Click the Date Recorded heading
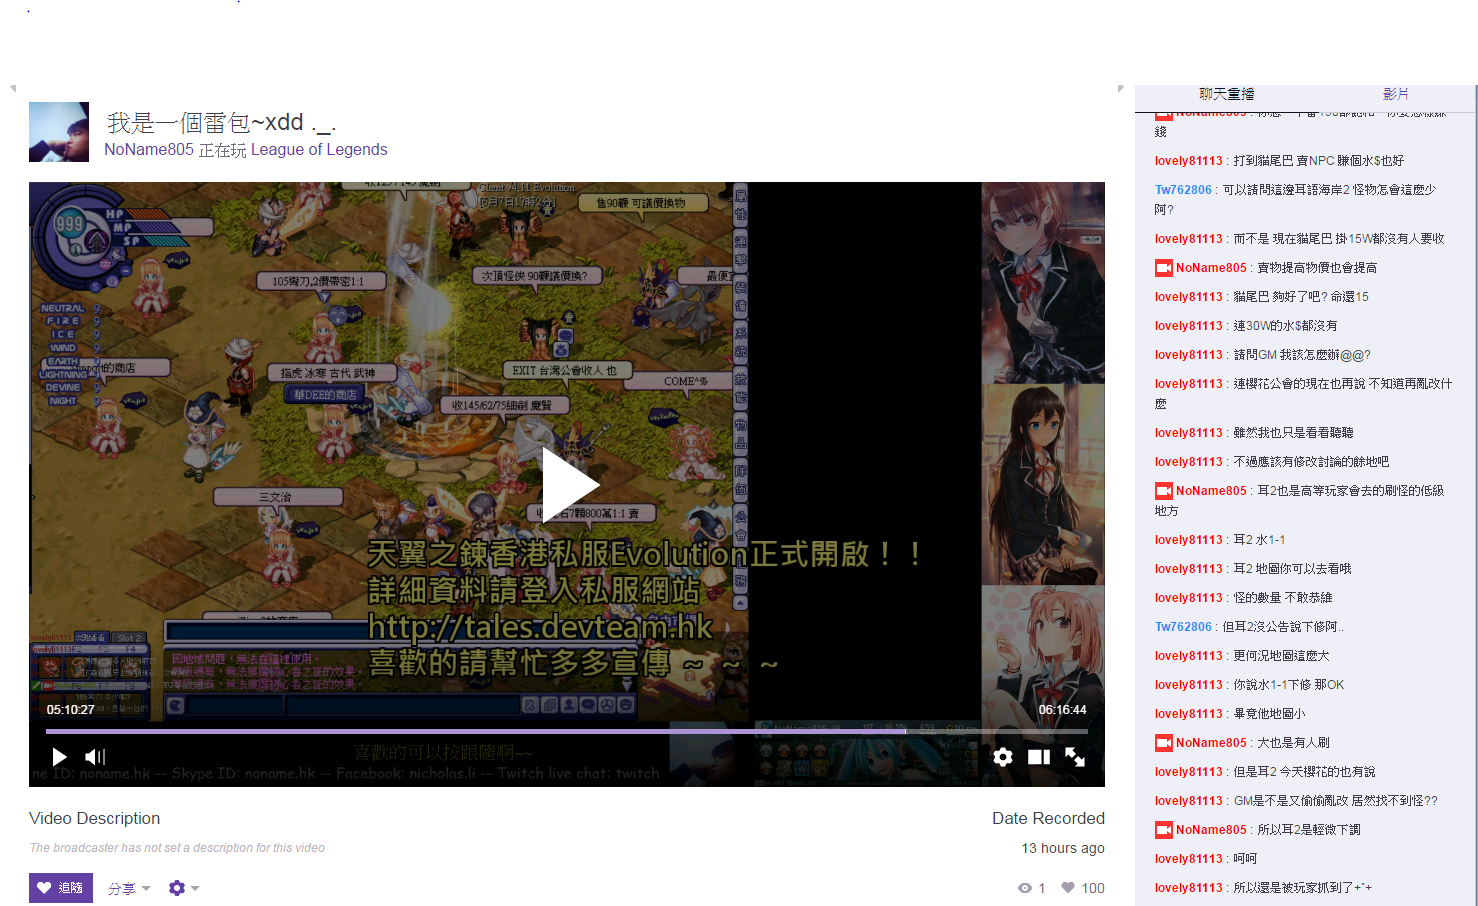 [1048, 818]
